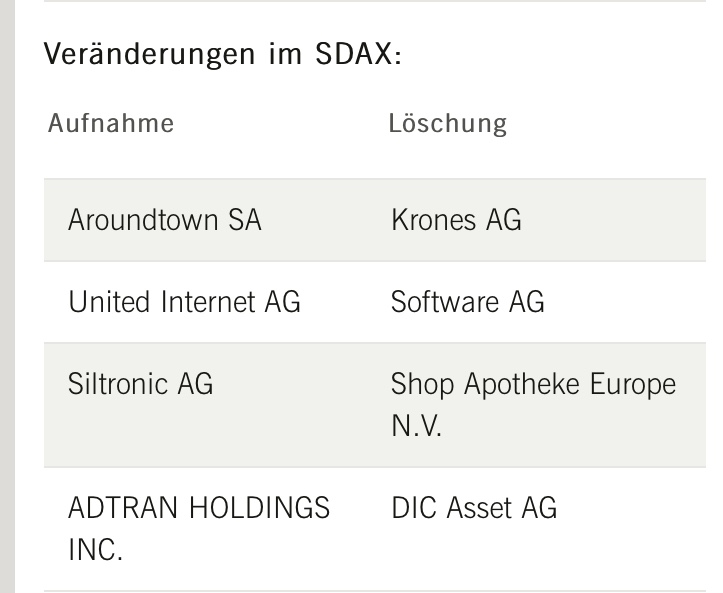Click "INC." below ADTRAN HOLDINGS

[x=95, y=551]
